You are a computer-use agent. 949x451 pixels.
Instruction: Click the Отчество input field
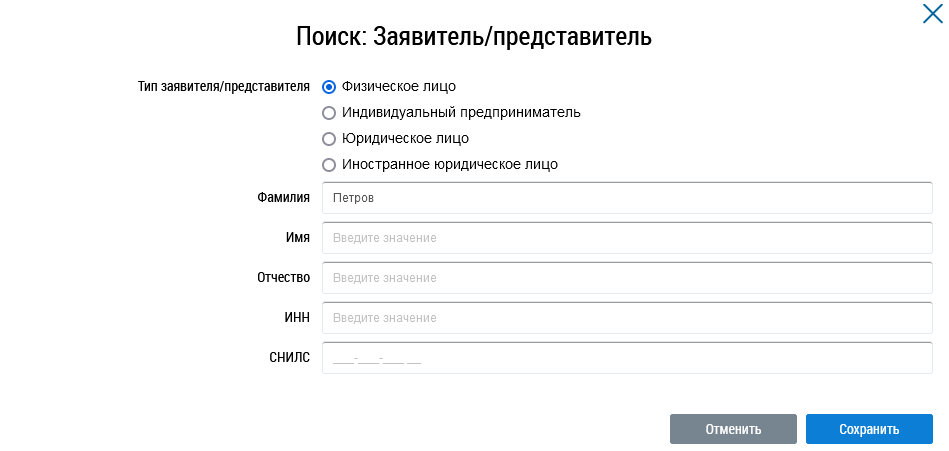click(627, 278)
